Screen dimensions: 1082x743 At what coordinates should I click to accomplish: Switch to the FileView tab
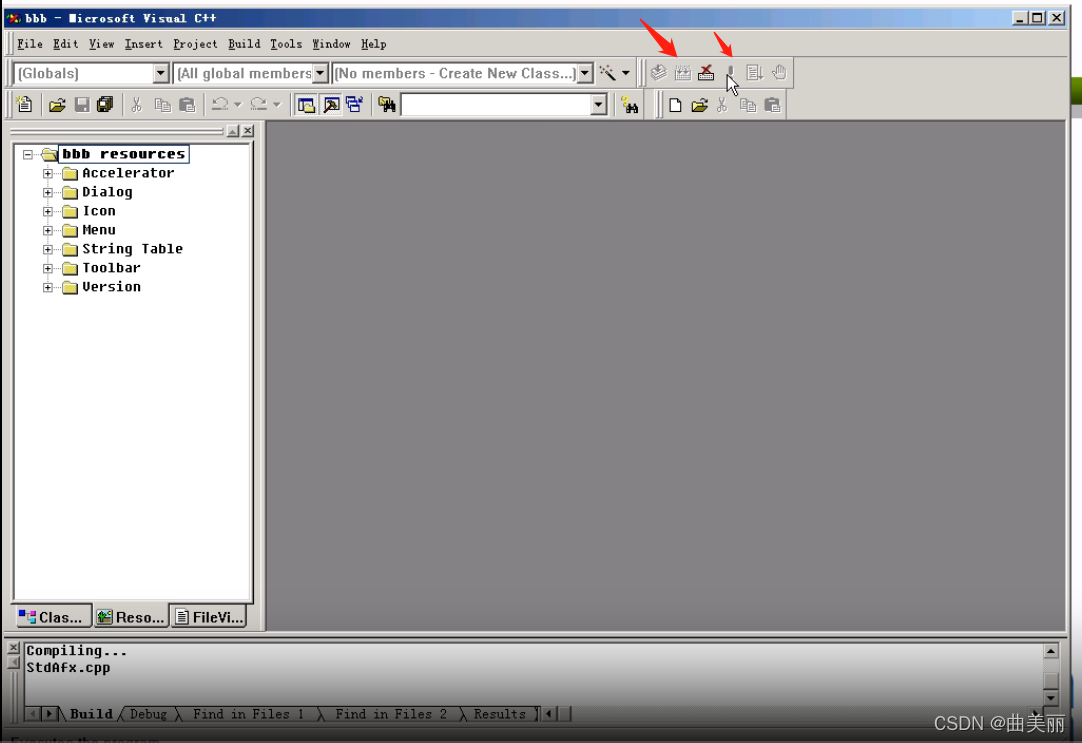[210, 617]
